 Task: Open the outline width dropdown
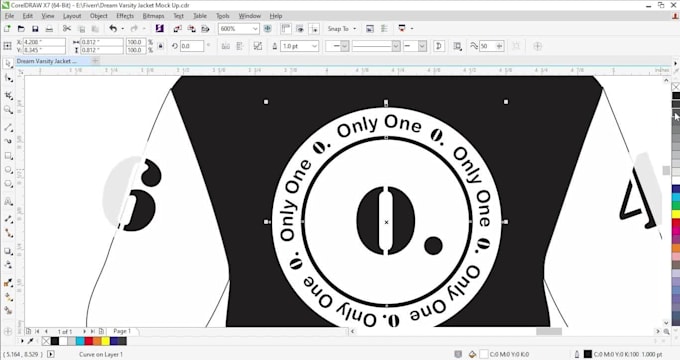(315, 46)
